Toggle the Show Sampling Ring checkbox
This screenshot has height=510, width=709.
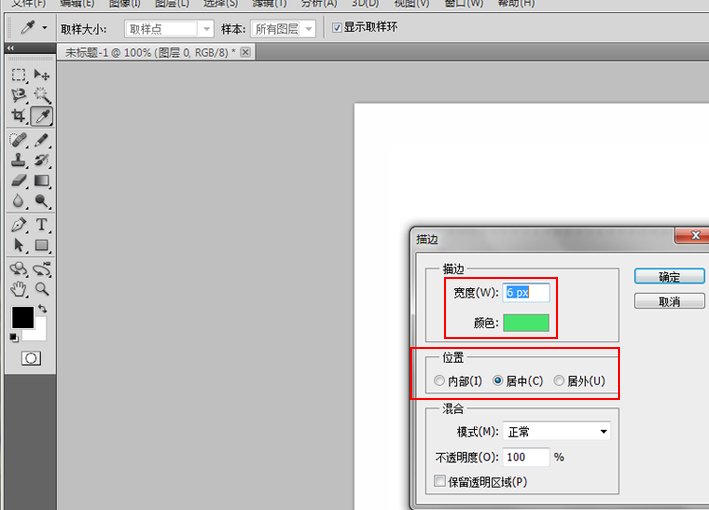coord(336,28)
